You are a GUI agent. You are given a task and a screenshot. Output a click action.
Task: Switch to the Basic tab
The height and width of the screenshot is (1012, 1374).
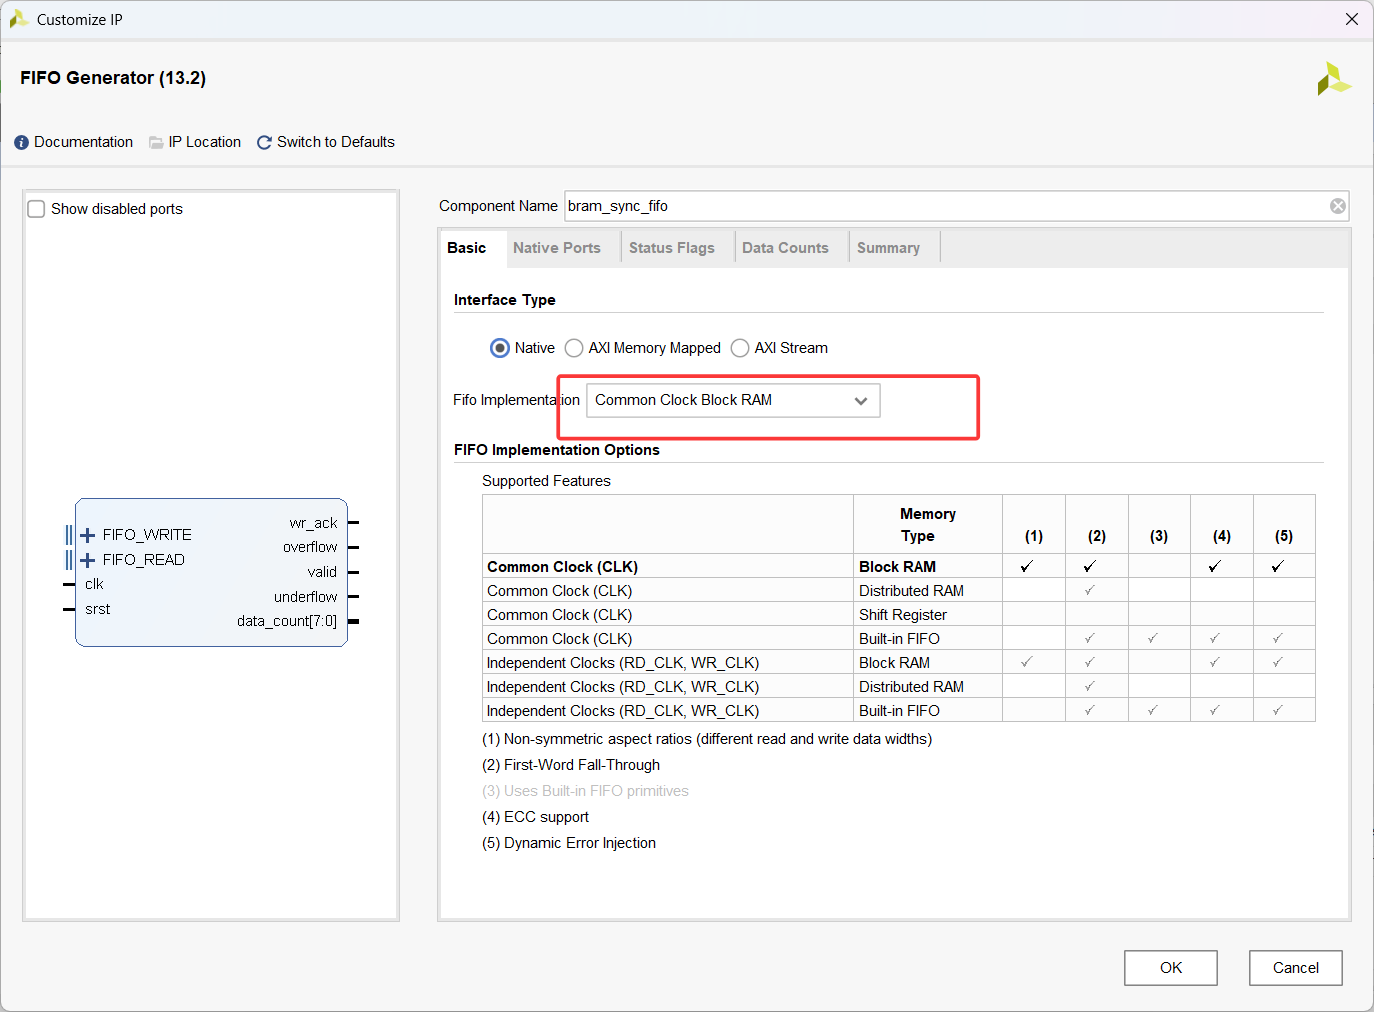click(x=467, y=248)
